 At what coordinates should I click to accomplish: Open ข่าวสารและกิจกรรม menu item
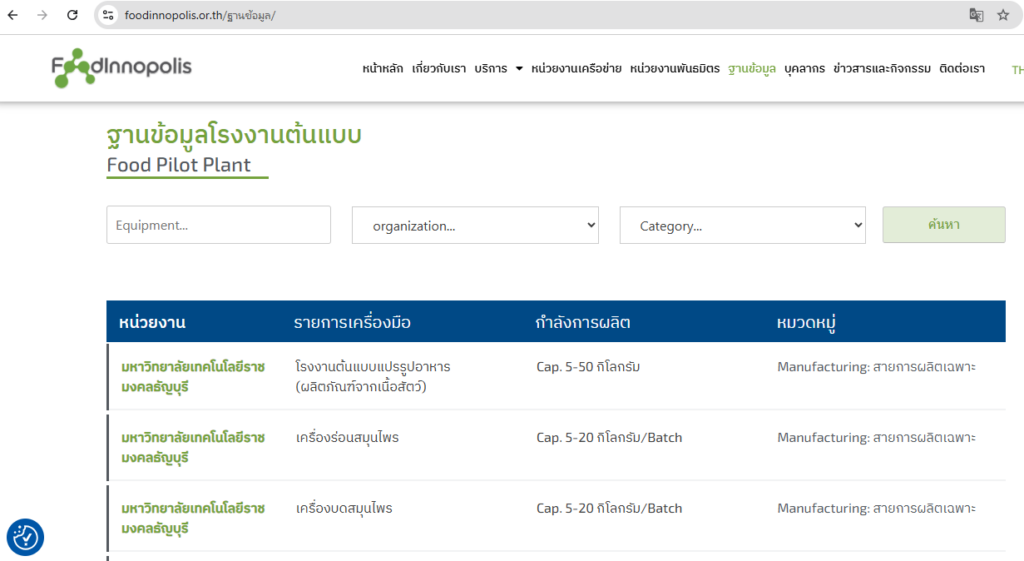pyautogui.click(x=882, y=69)
